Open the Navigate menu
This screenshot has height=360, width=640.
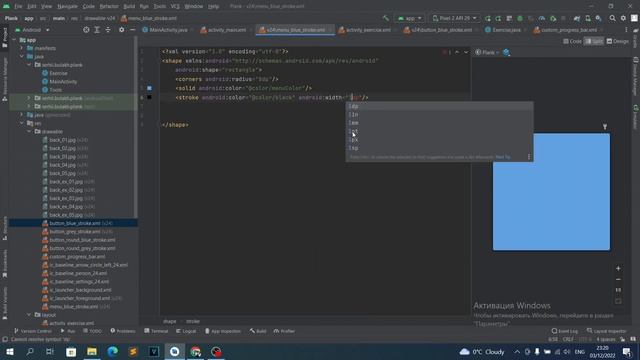tap(67, 7)
